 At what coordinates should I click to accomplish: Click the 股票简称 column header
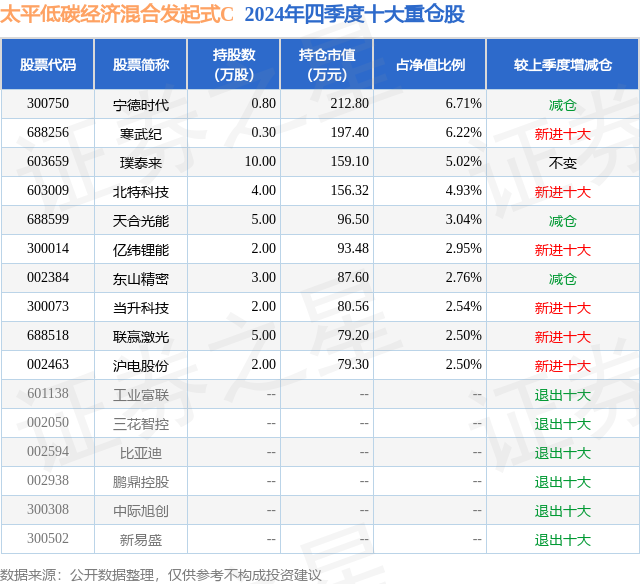tap(141, 64)
